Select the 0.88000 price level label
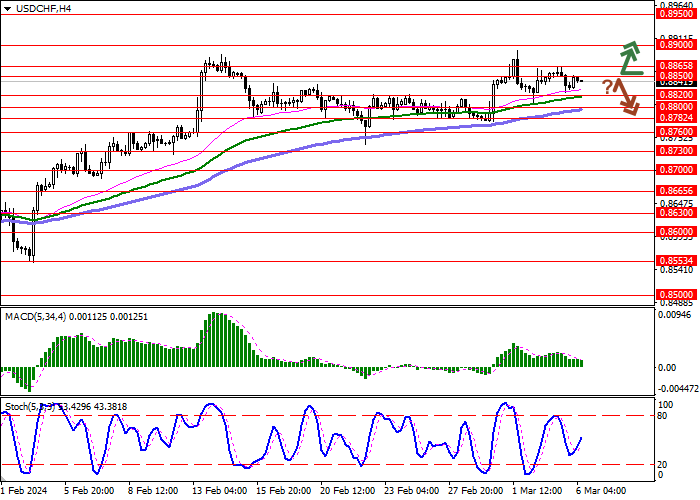 676,107
